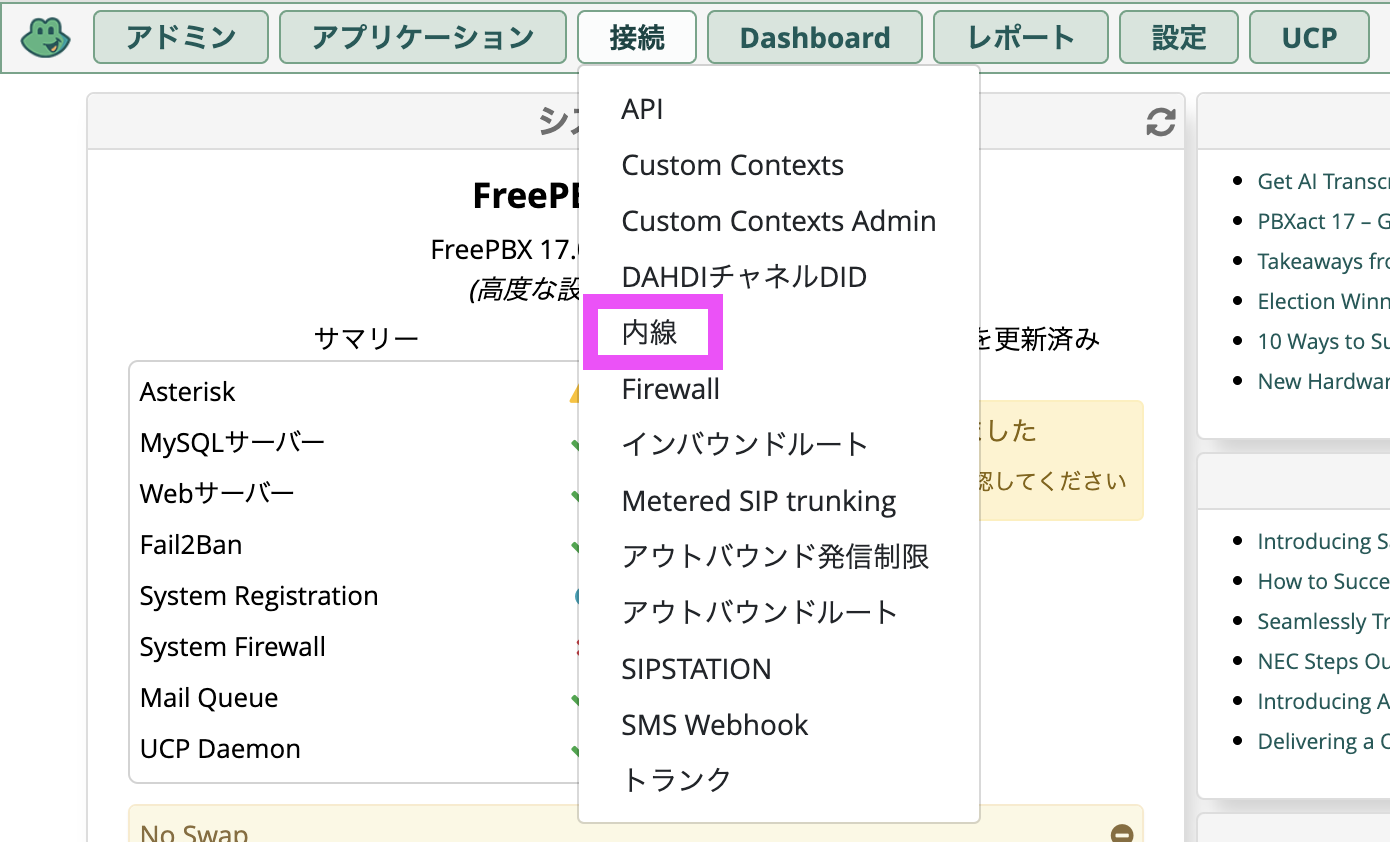The width and height of the screenshot is (1390, 842).
Task: Collapse the No Swap warning minus icon
Action: pos(1122,834)
